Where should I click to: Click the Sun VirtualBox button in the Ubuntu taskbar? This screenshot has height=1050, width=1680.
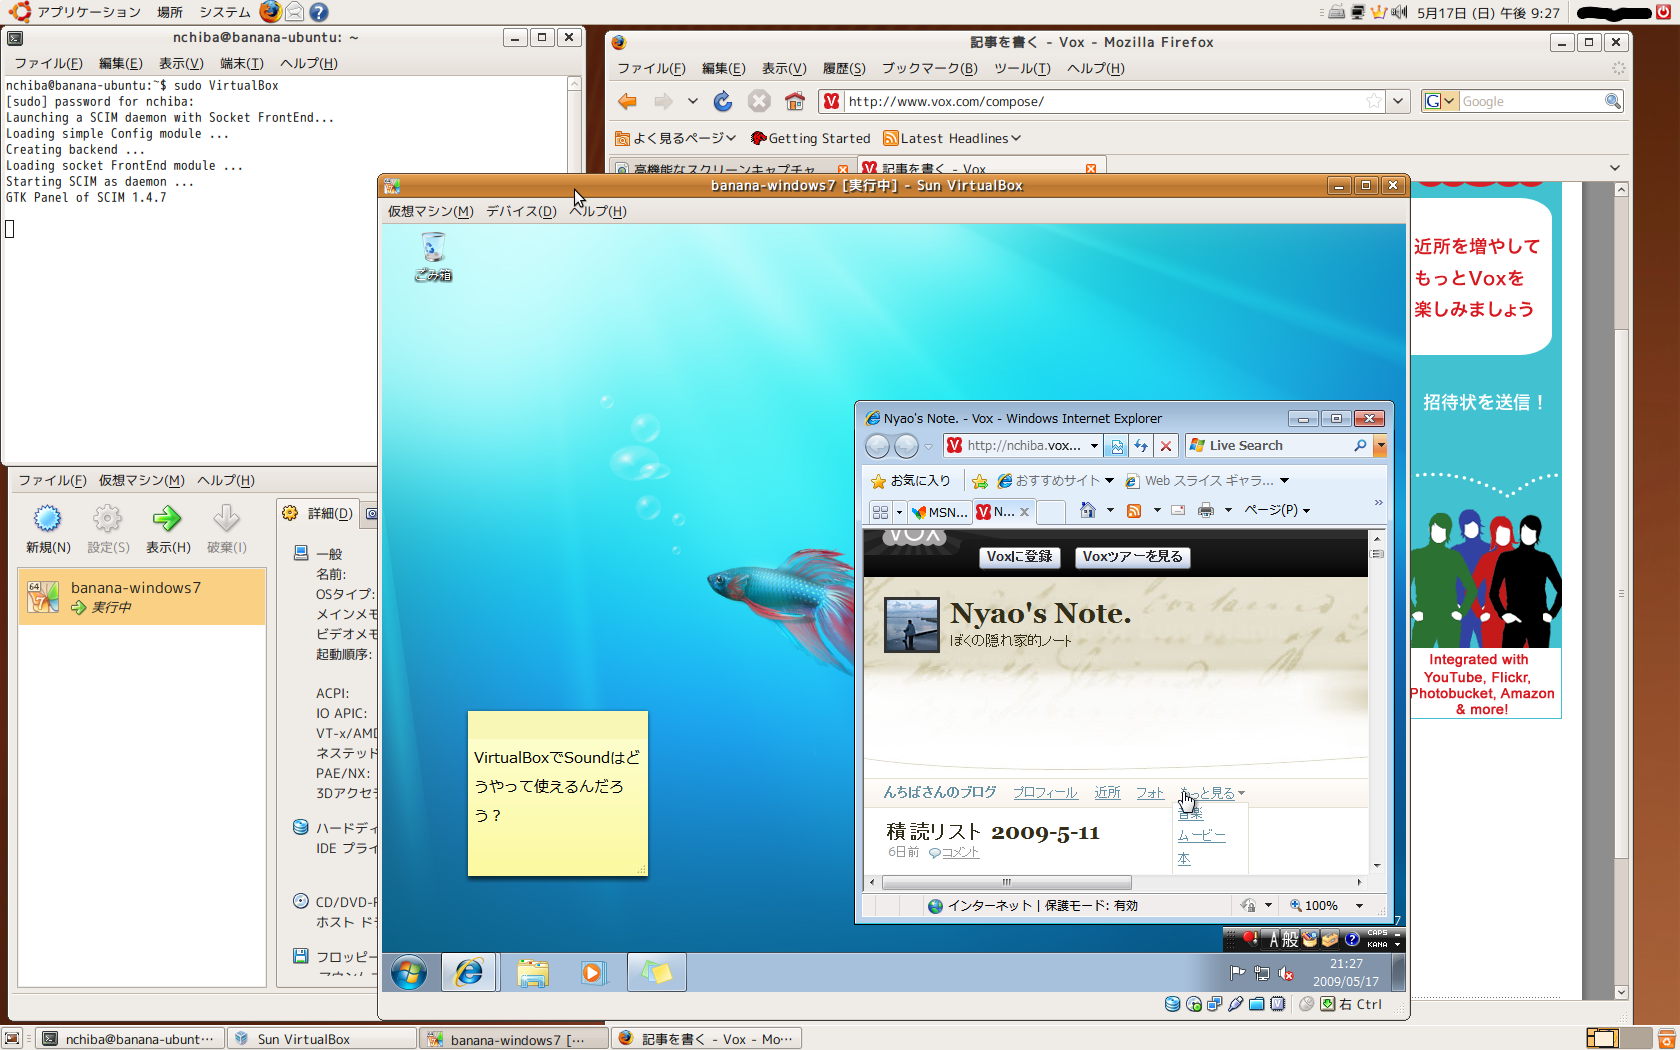(x=322, y=1039)
